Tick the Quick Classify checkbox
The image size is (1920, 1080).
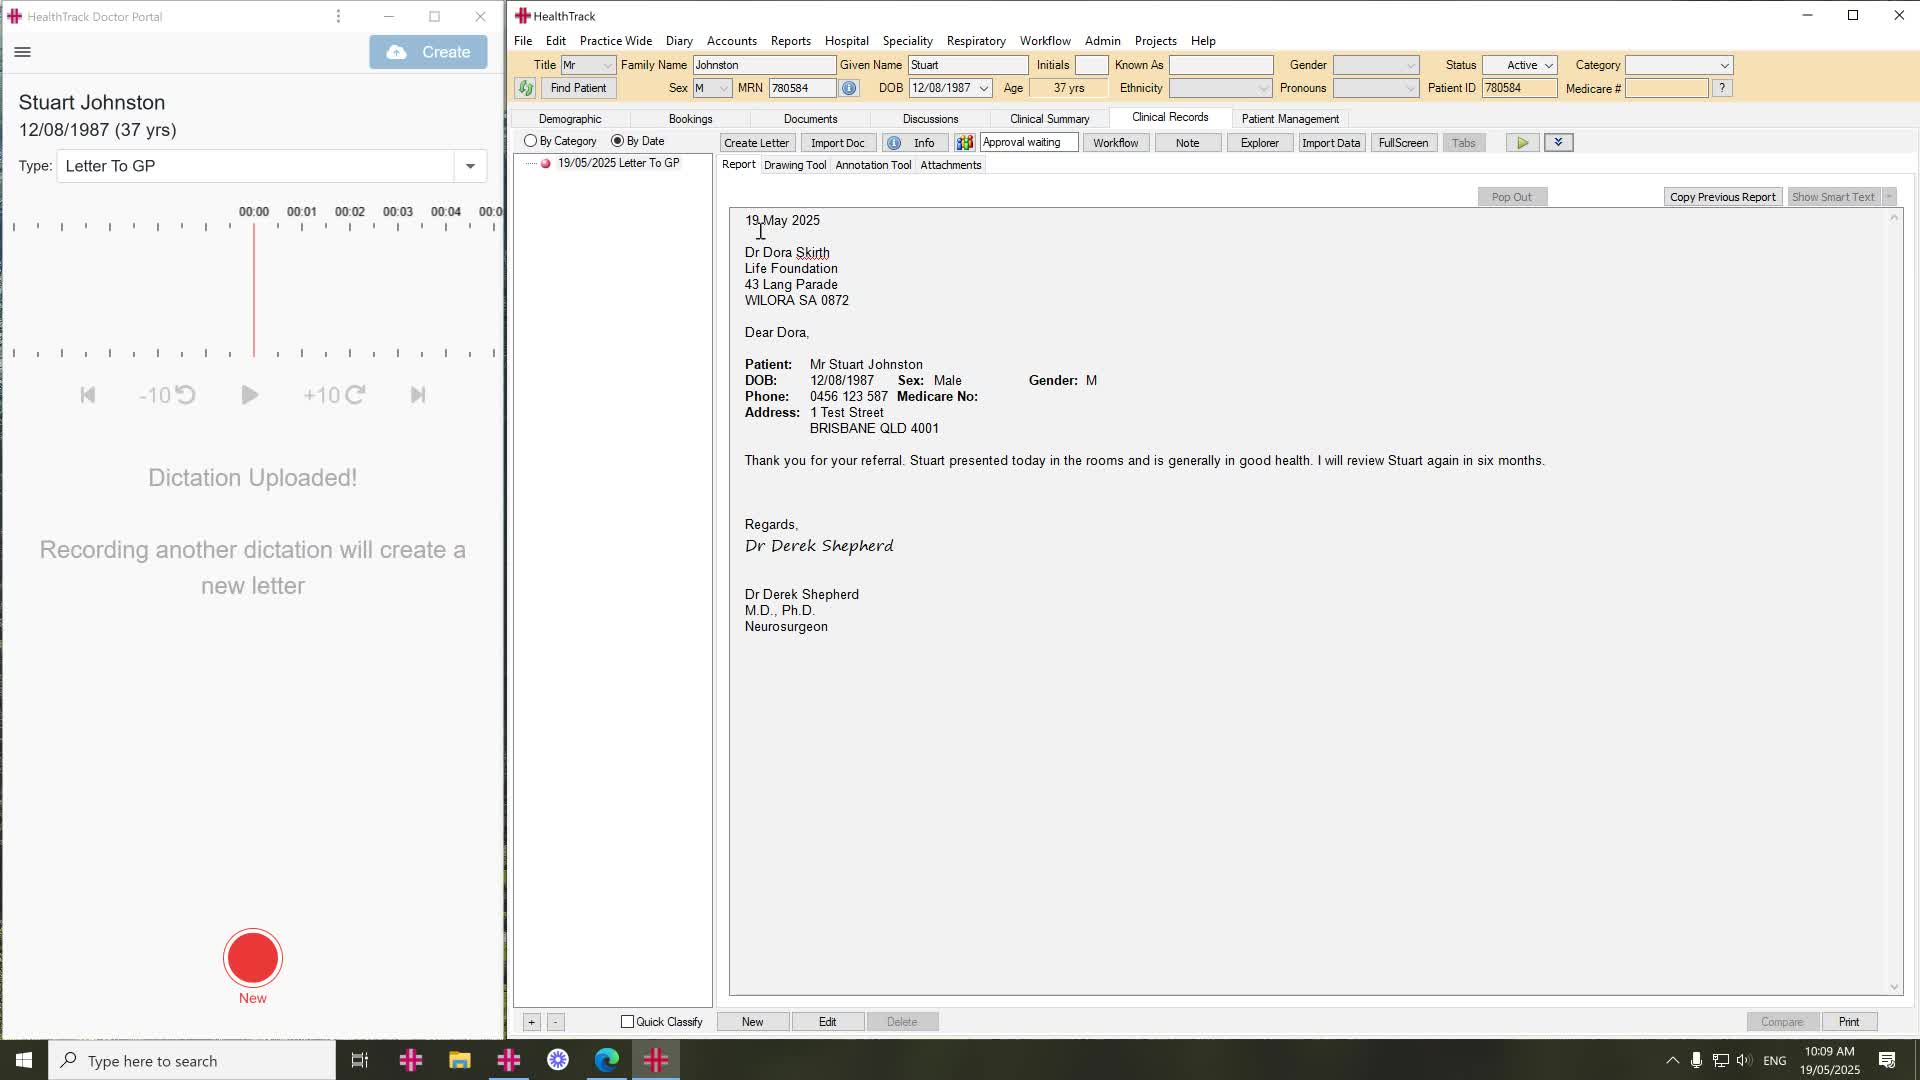pos(628,1022)
